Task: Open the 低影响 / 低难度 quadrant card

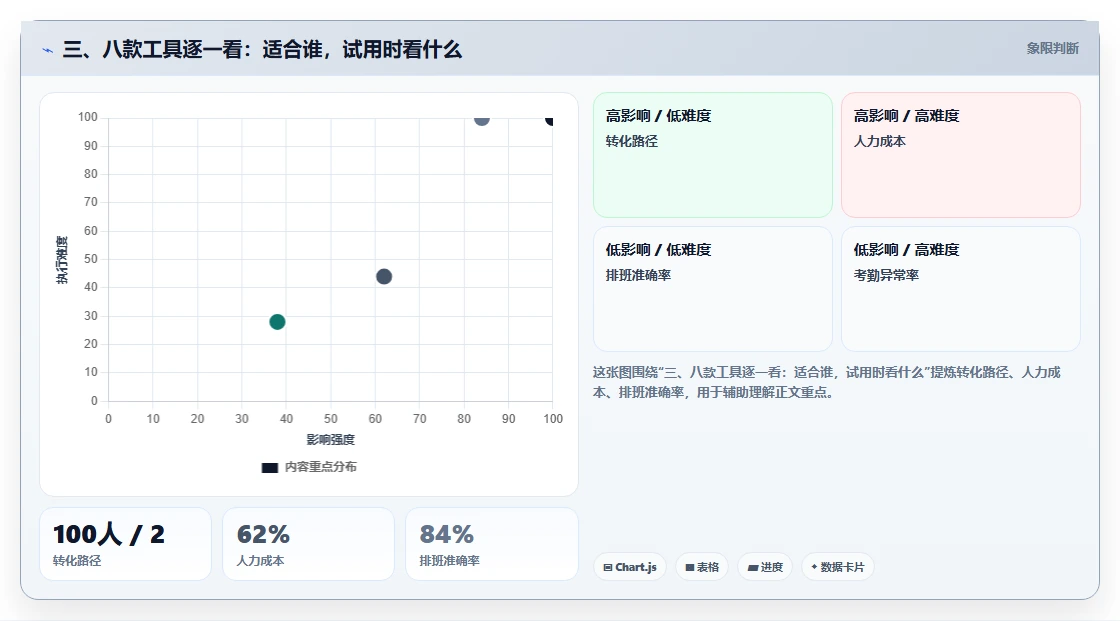Action: point(713,289)
